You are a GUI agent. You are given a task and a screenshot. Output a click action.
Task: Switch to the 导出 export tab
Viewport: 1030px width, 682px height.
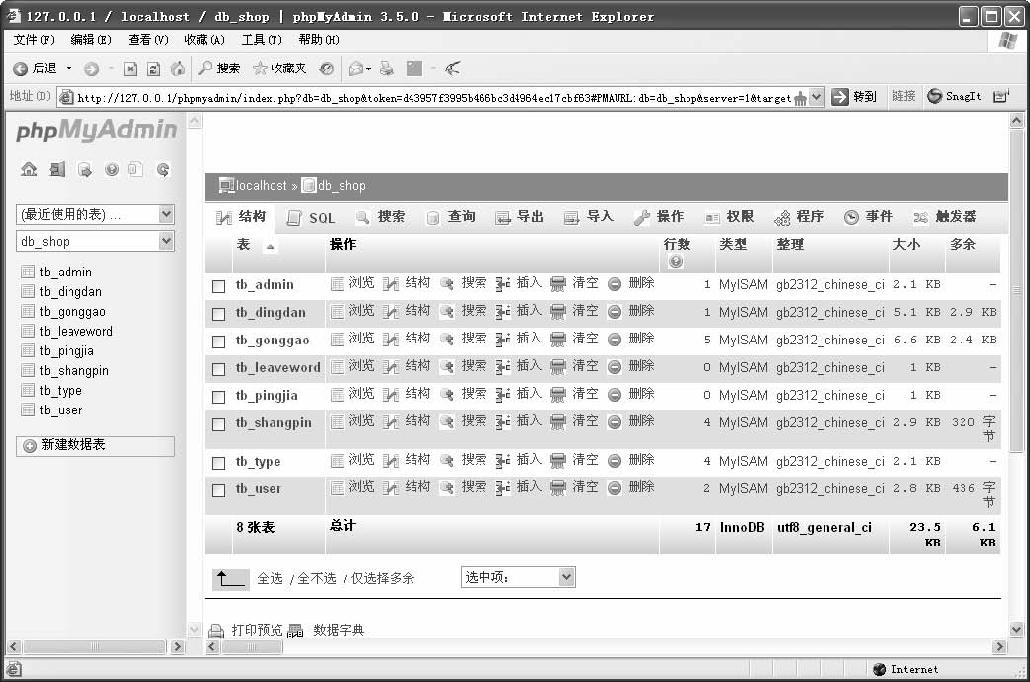(x=520, y=217)
